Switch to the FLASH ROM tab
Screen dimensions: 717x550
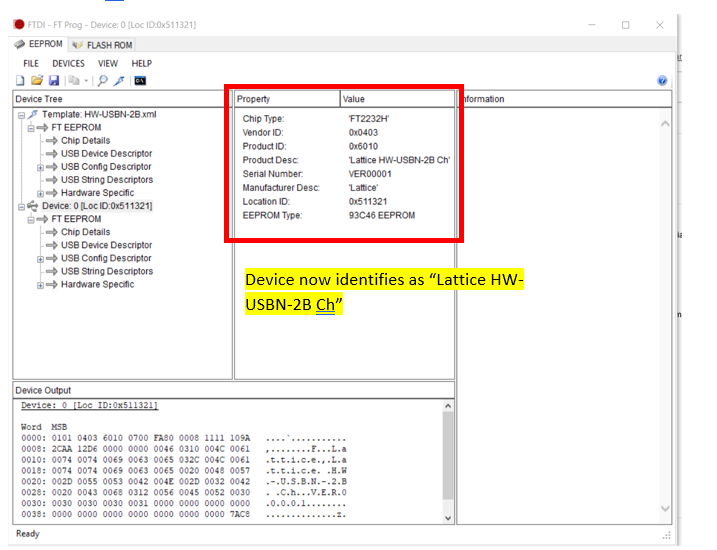[103, 45]
